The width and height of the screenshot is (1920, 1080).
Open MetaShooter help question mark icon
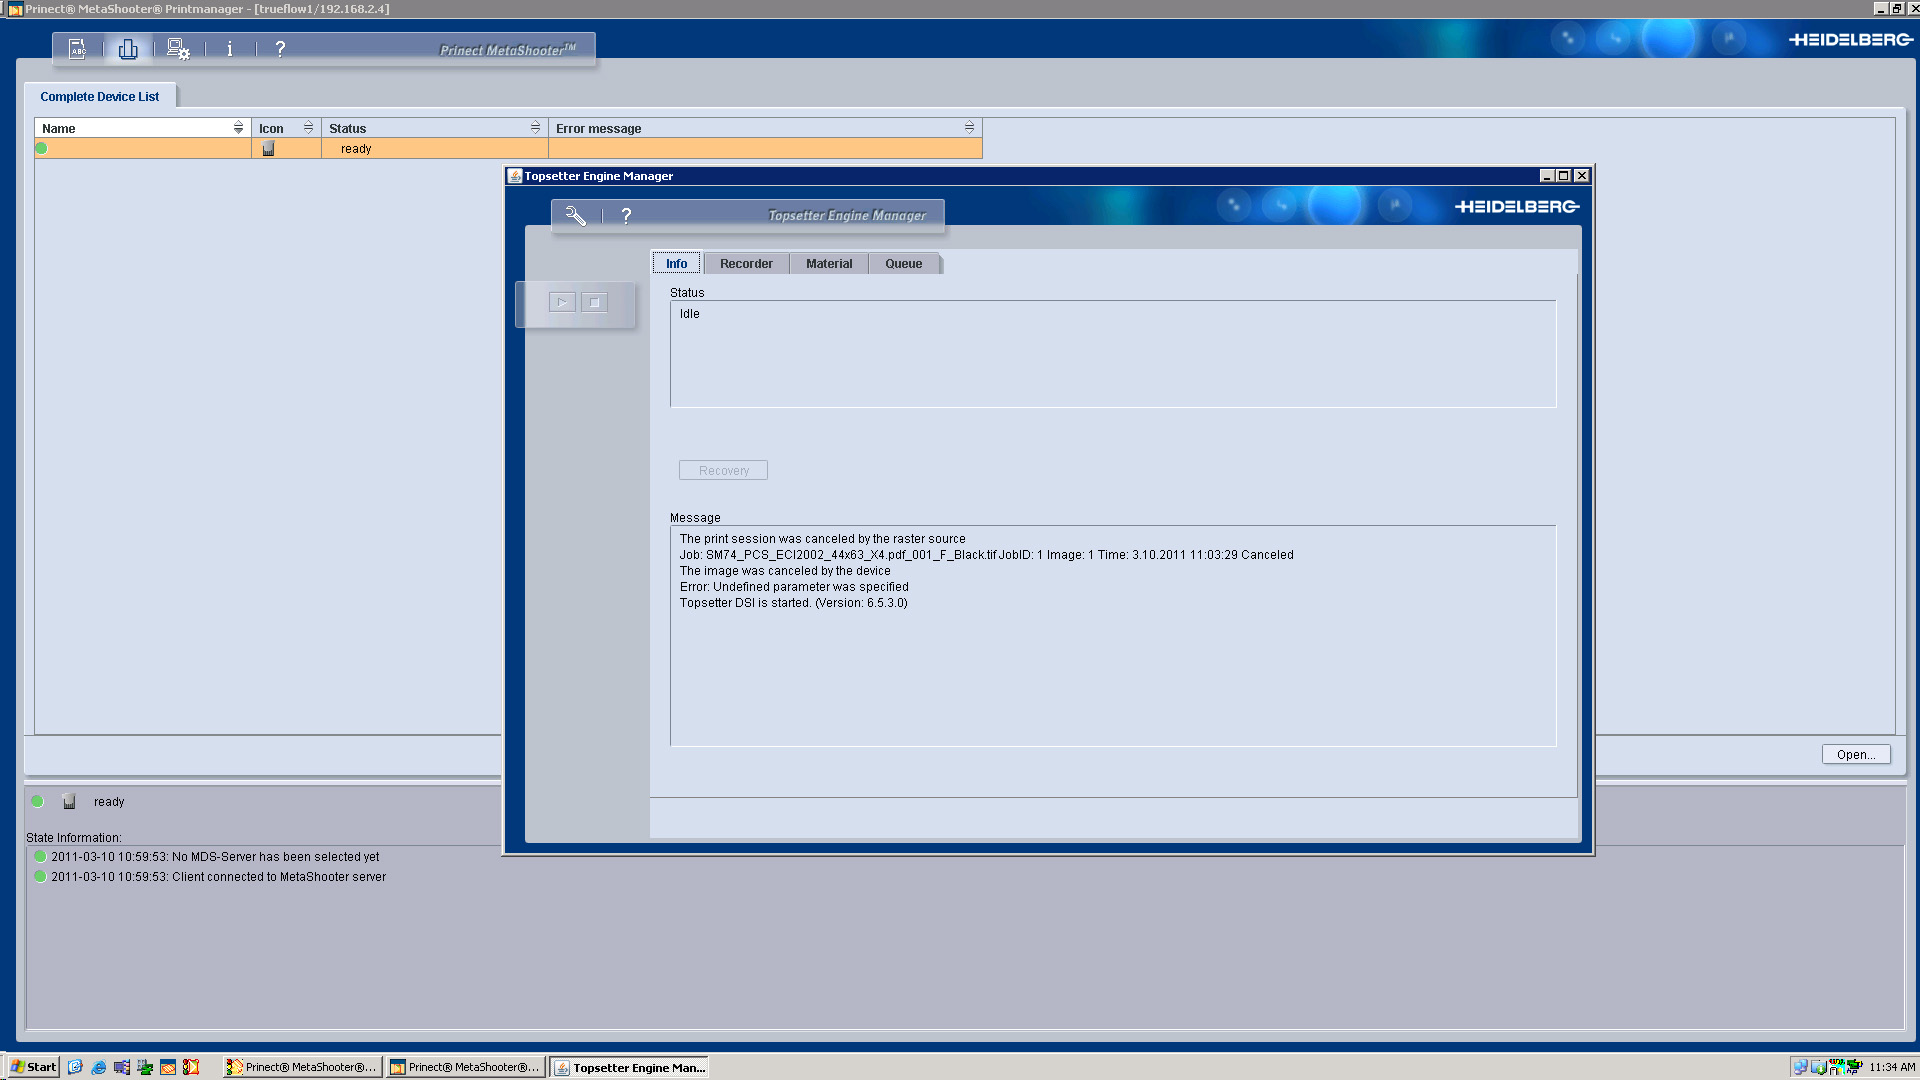click(x=280, y=48)
